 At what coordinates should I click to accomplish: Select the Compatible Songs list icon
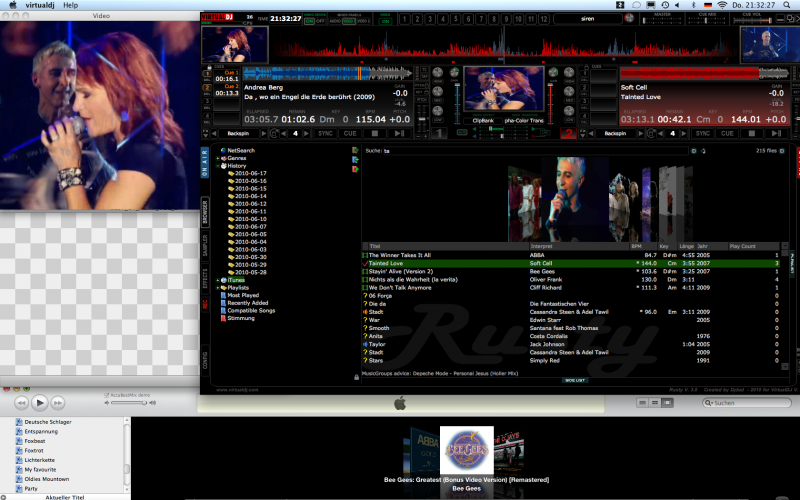click(224, 310)
